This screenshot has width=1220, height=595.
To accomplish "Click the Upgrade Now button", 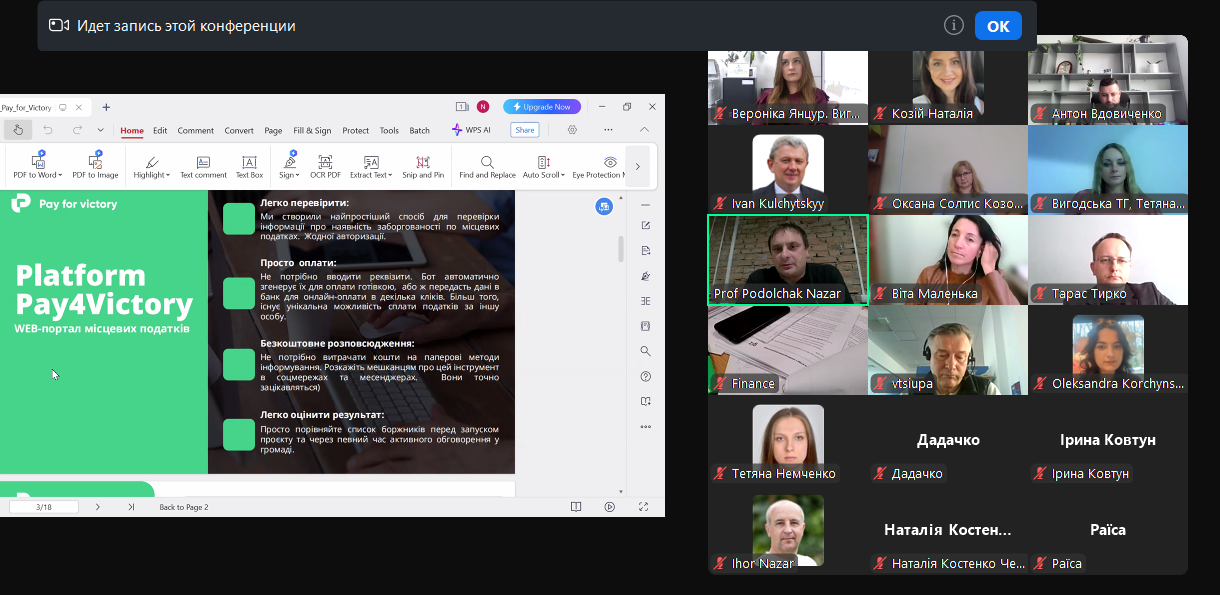I will click(542, 107).
